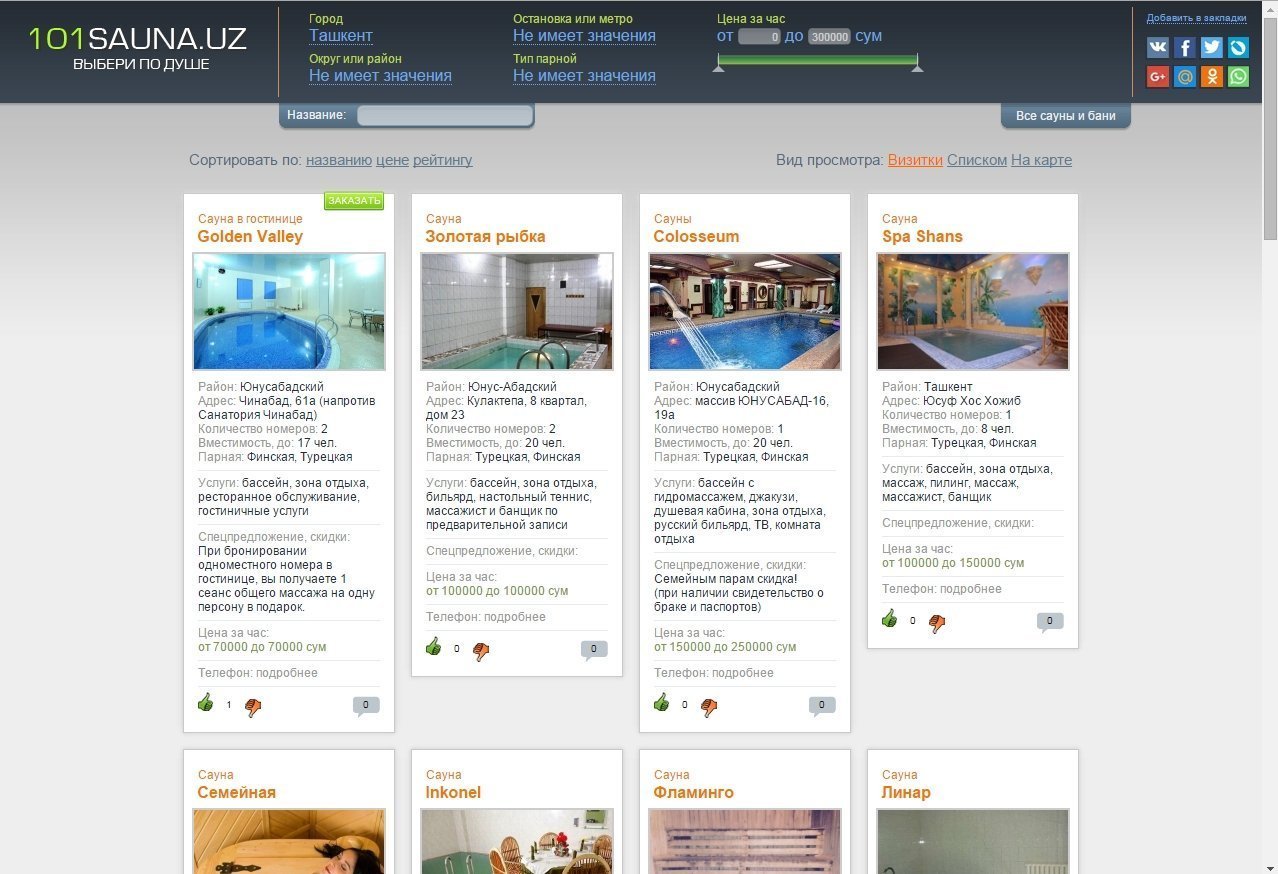Screen dimensions: 1278x874
Task: Click Добавить в закладки link
Action: [1197, 18]
